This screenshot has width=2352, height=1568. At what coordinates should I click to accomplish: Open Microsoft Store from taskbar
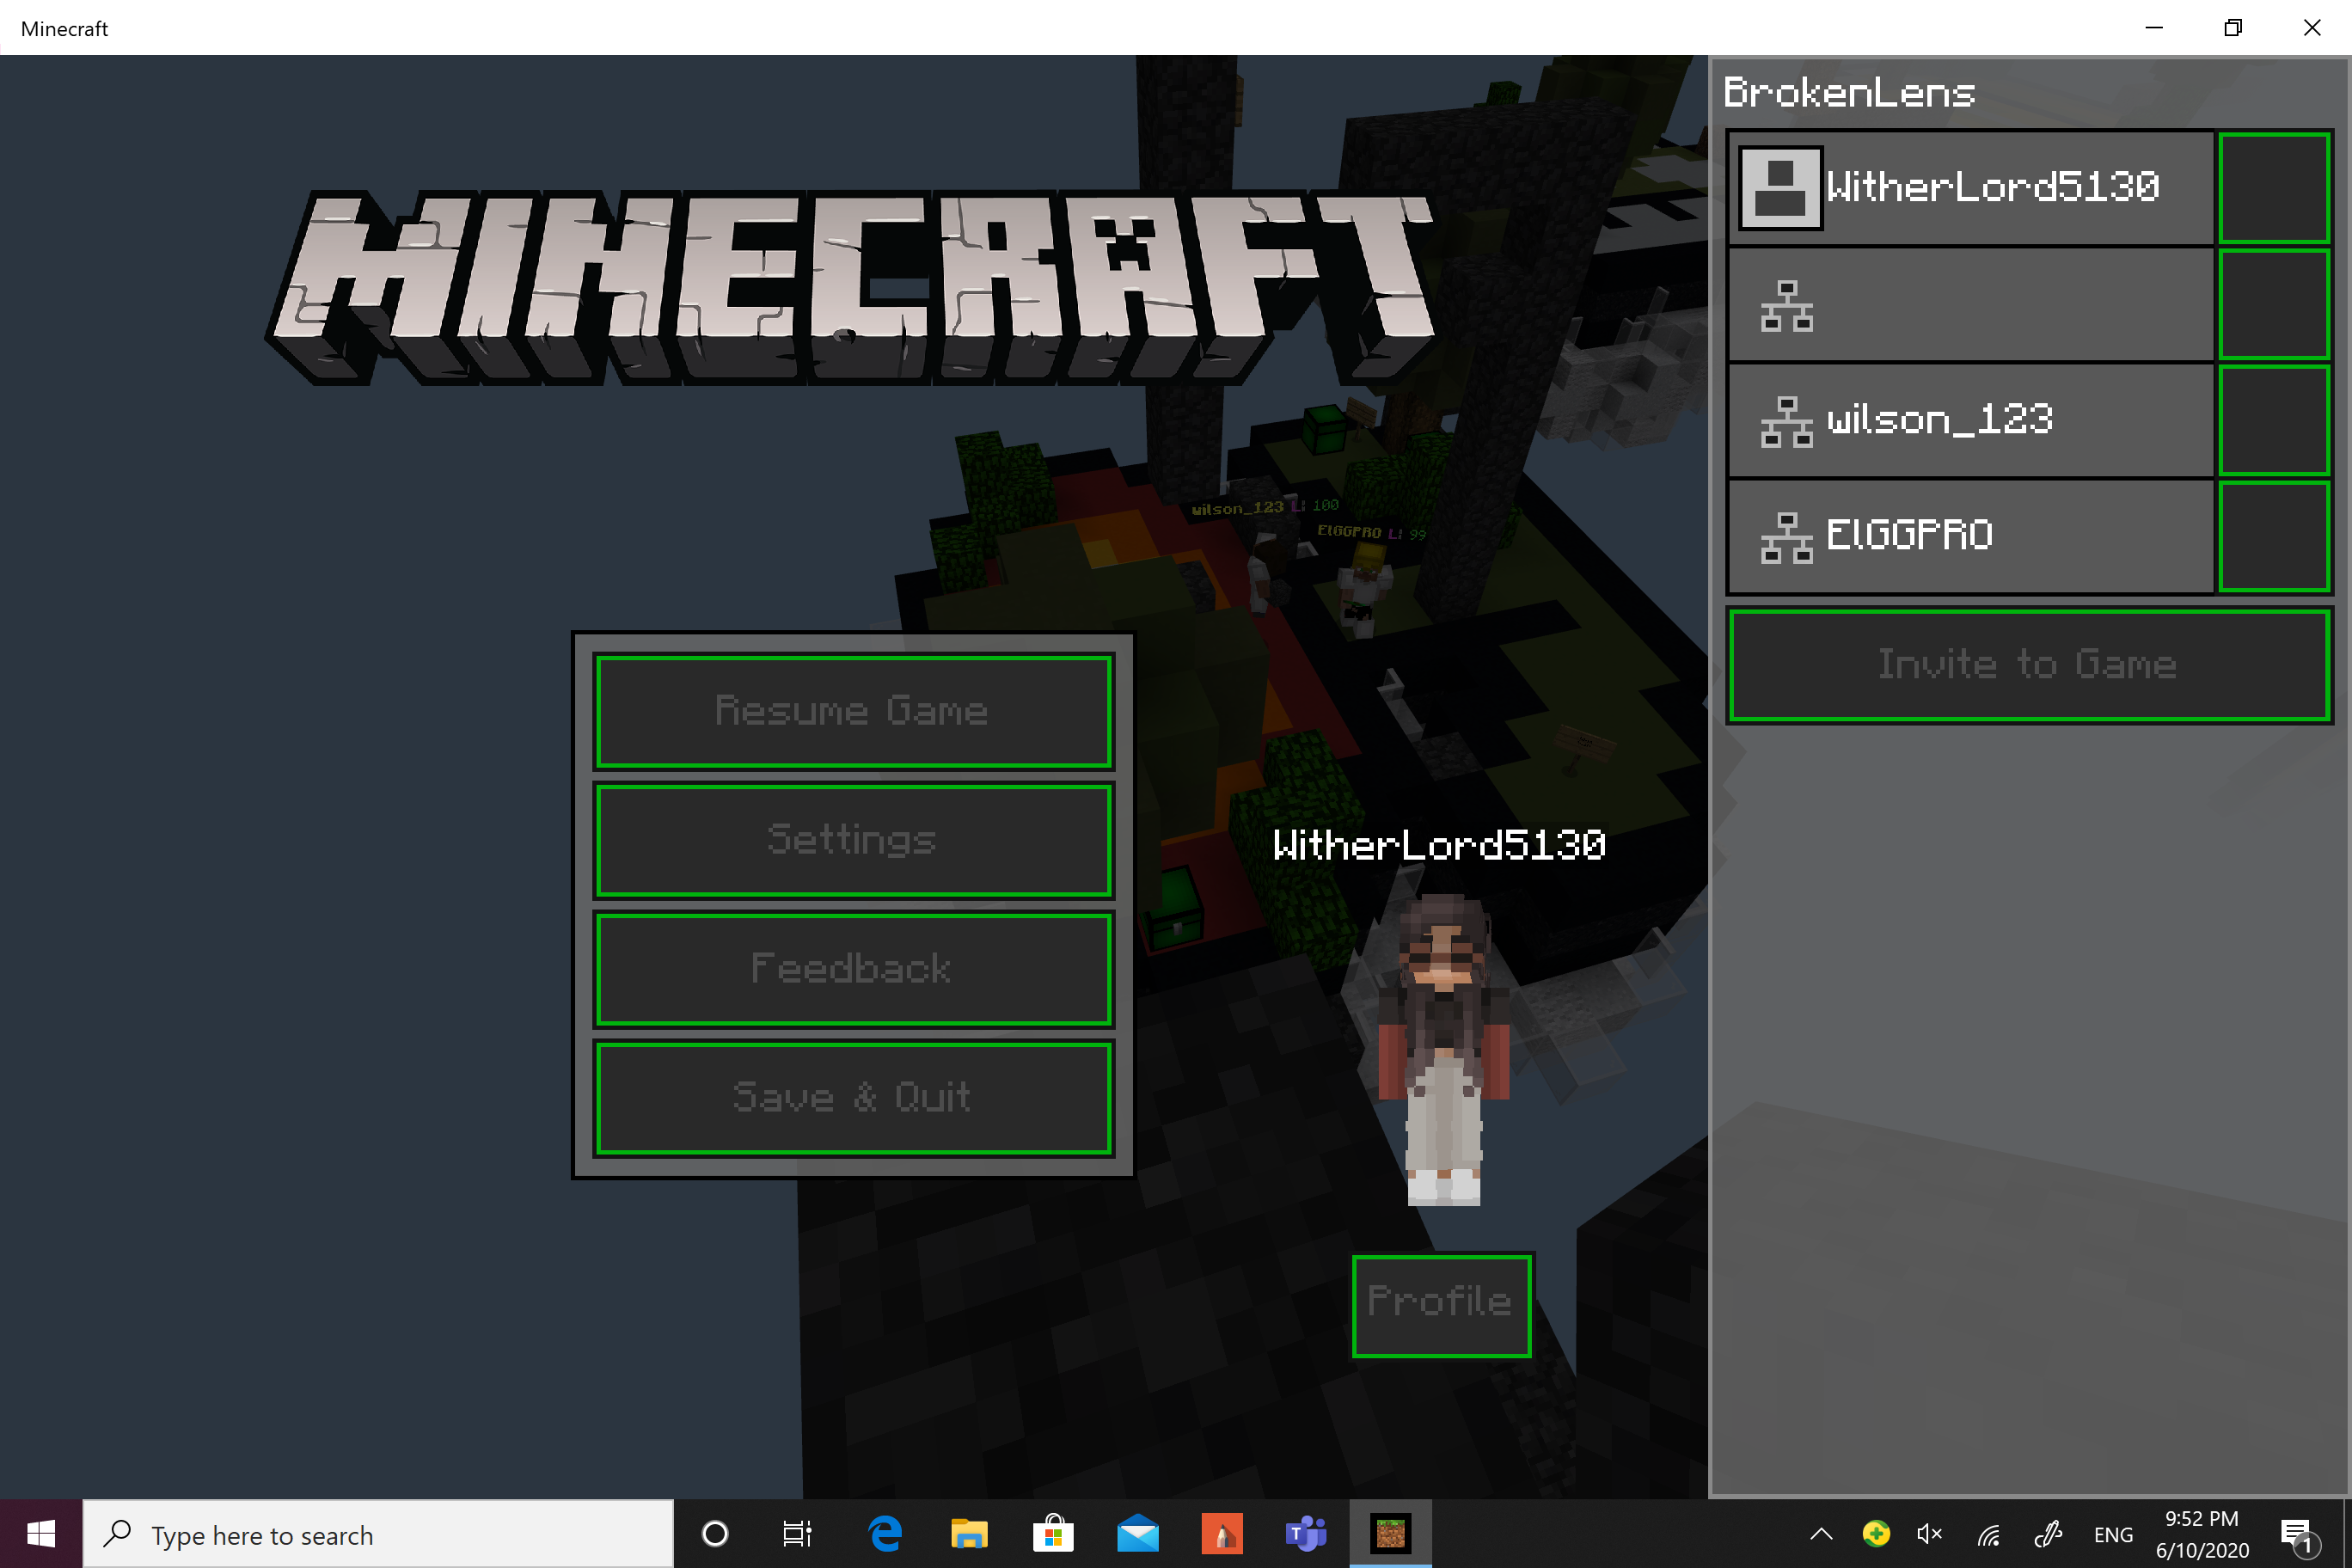tap(1053, 1534)
